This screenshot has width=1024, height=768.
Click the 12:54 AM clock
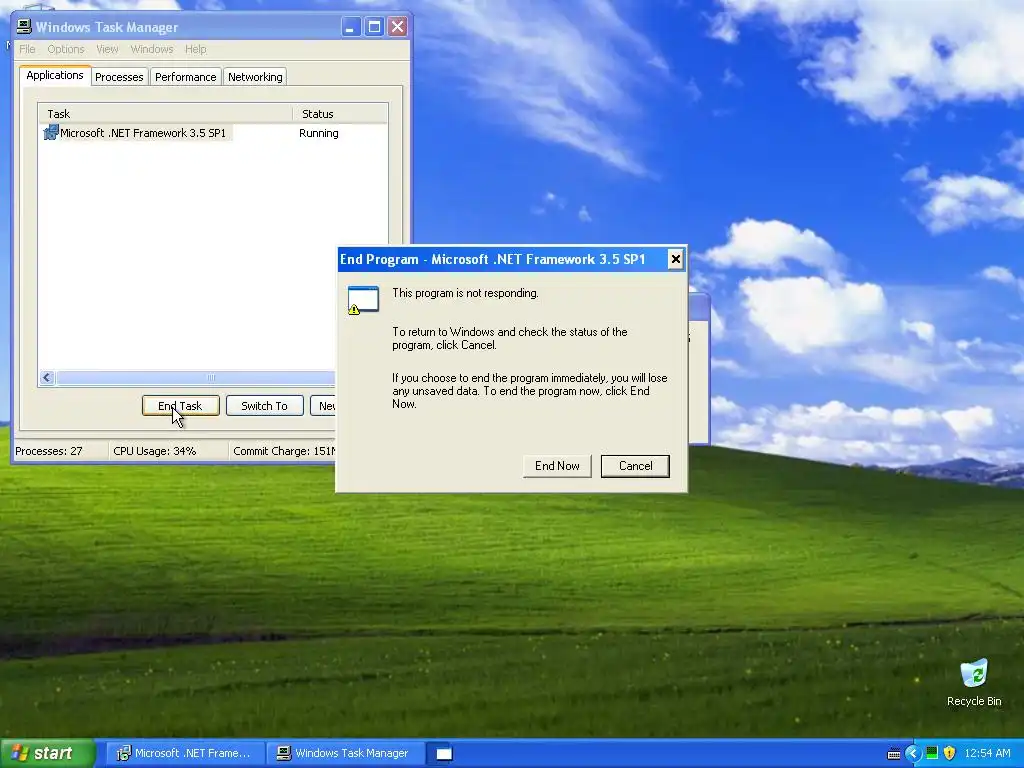coord(987,753)
